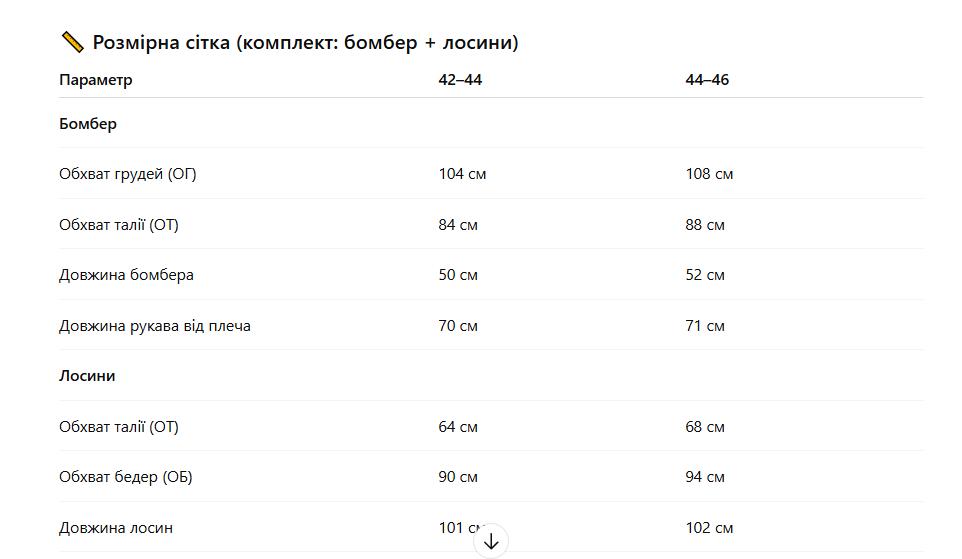Click the Бомбер section row
The width and height of the screenshot is (962, 559).
(491, 123)
